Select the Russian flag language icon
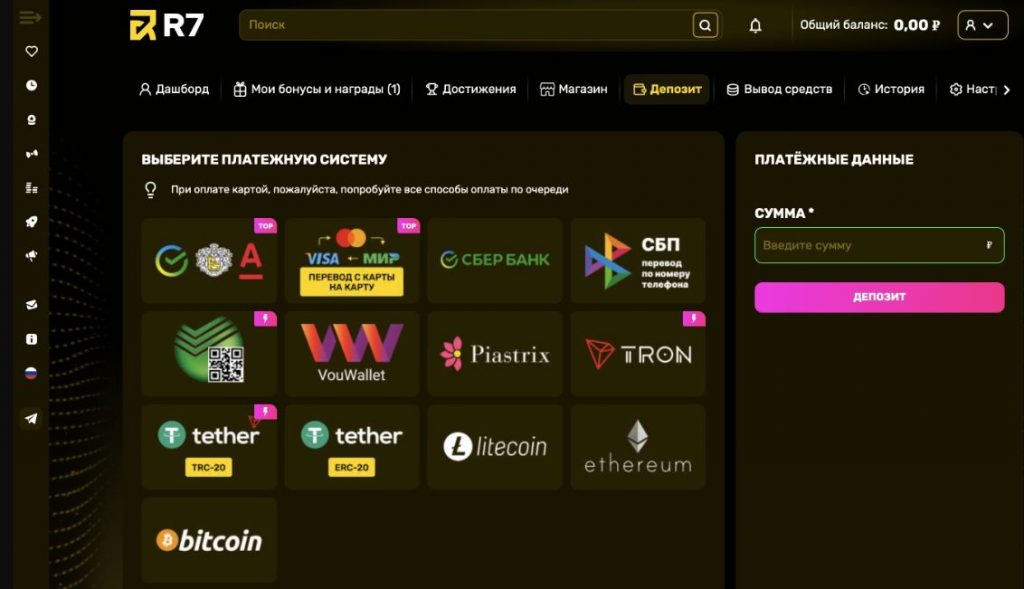Viewport: 1024px width, 589px height. coord(31,373)
